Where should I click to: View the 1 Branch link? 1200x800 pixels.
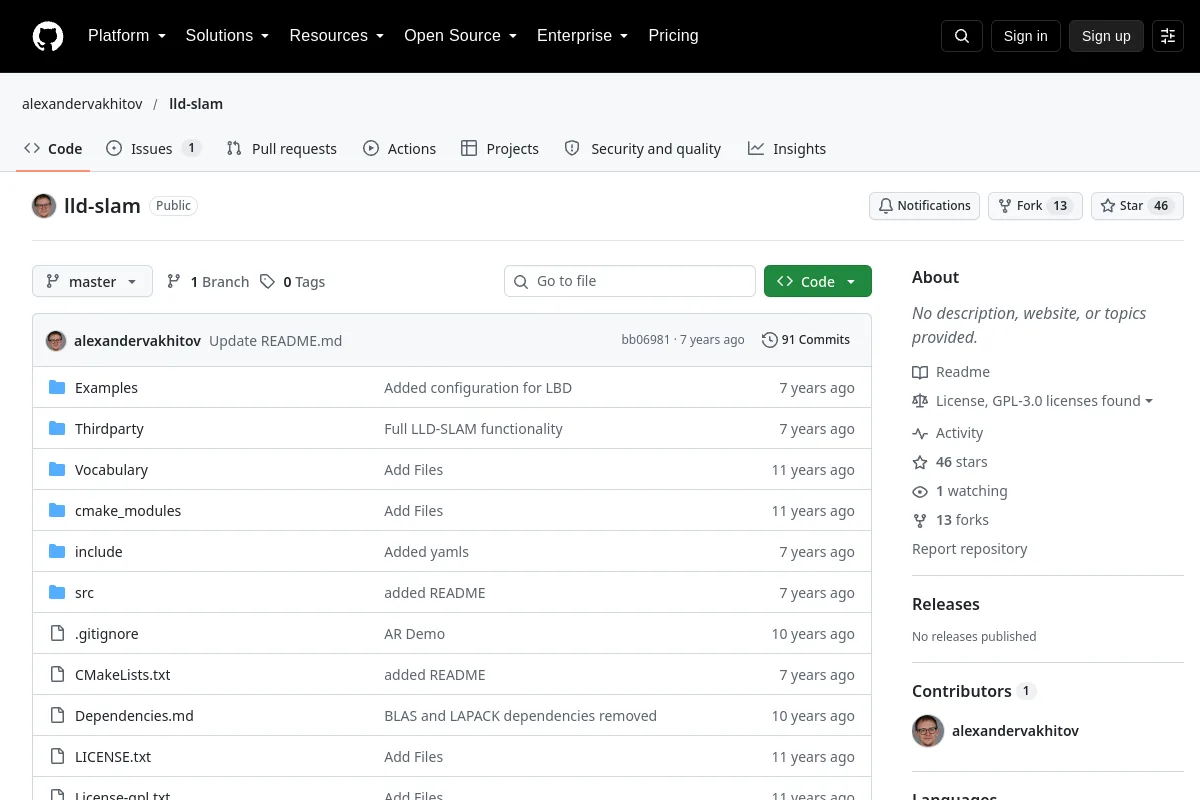click(x=208, y=282)
